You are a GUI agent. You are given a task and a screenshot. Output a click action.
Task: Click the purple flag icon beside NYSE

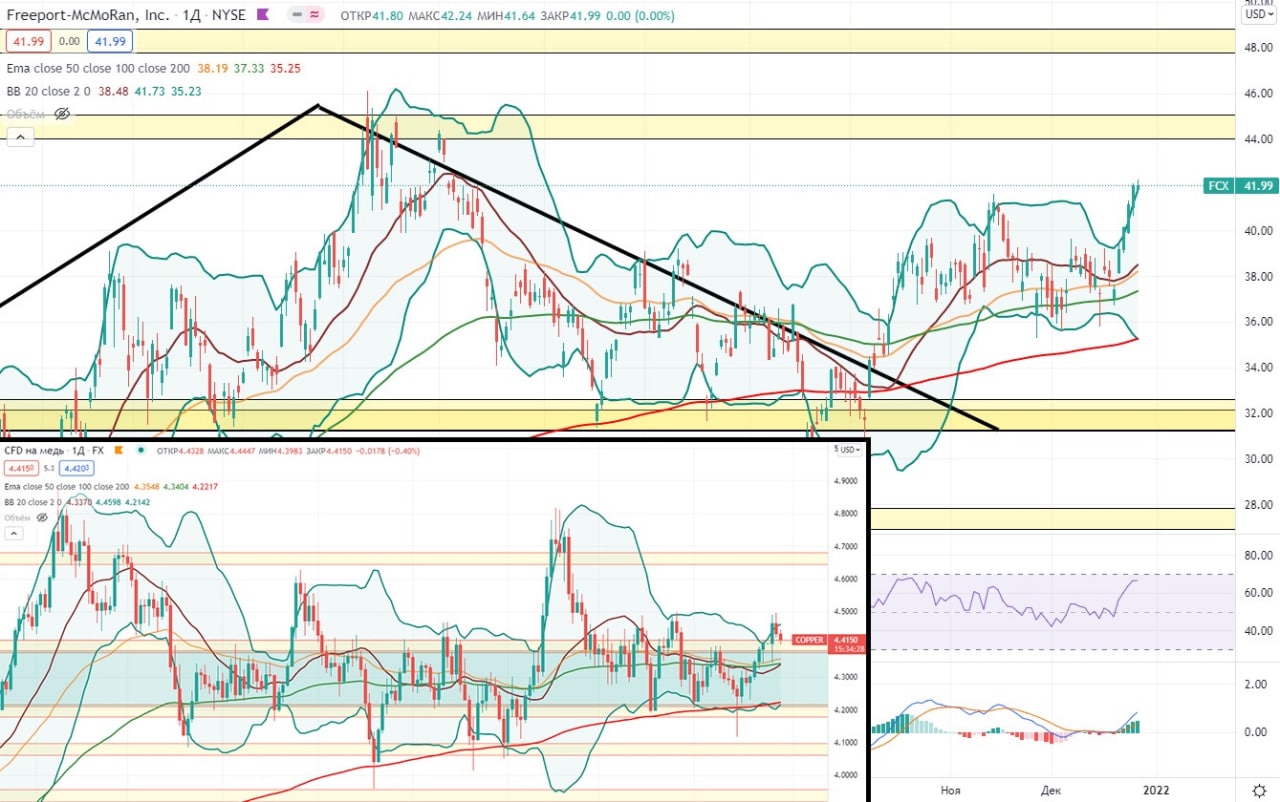click(x=263, y=15)
